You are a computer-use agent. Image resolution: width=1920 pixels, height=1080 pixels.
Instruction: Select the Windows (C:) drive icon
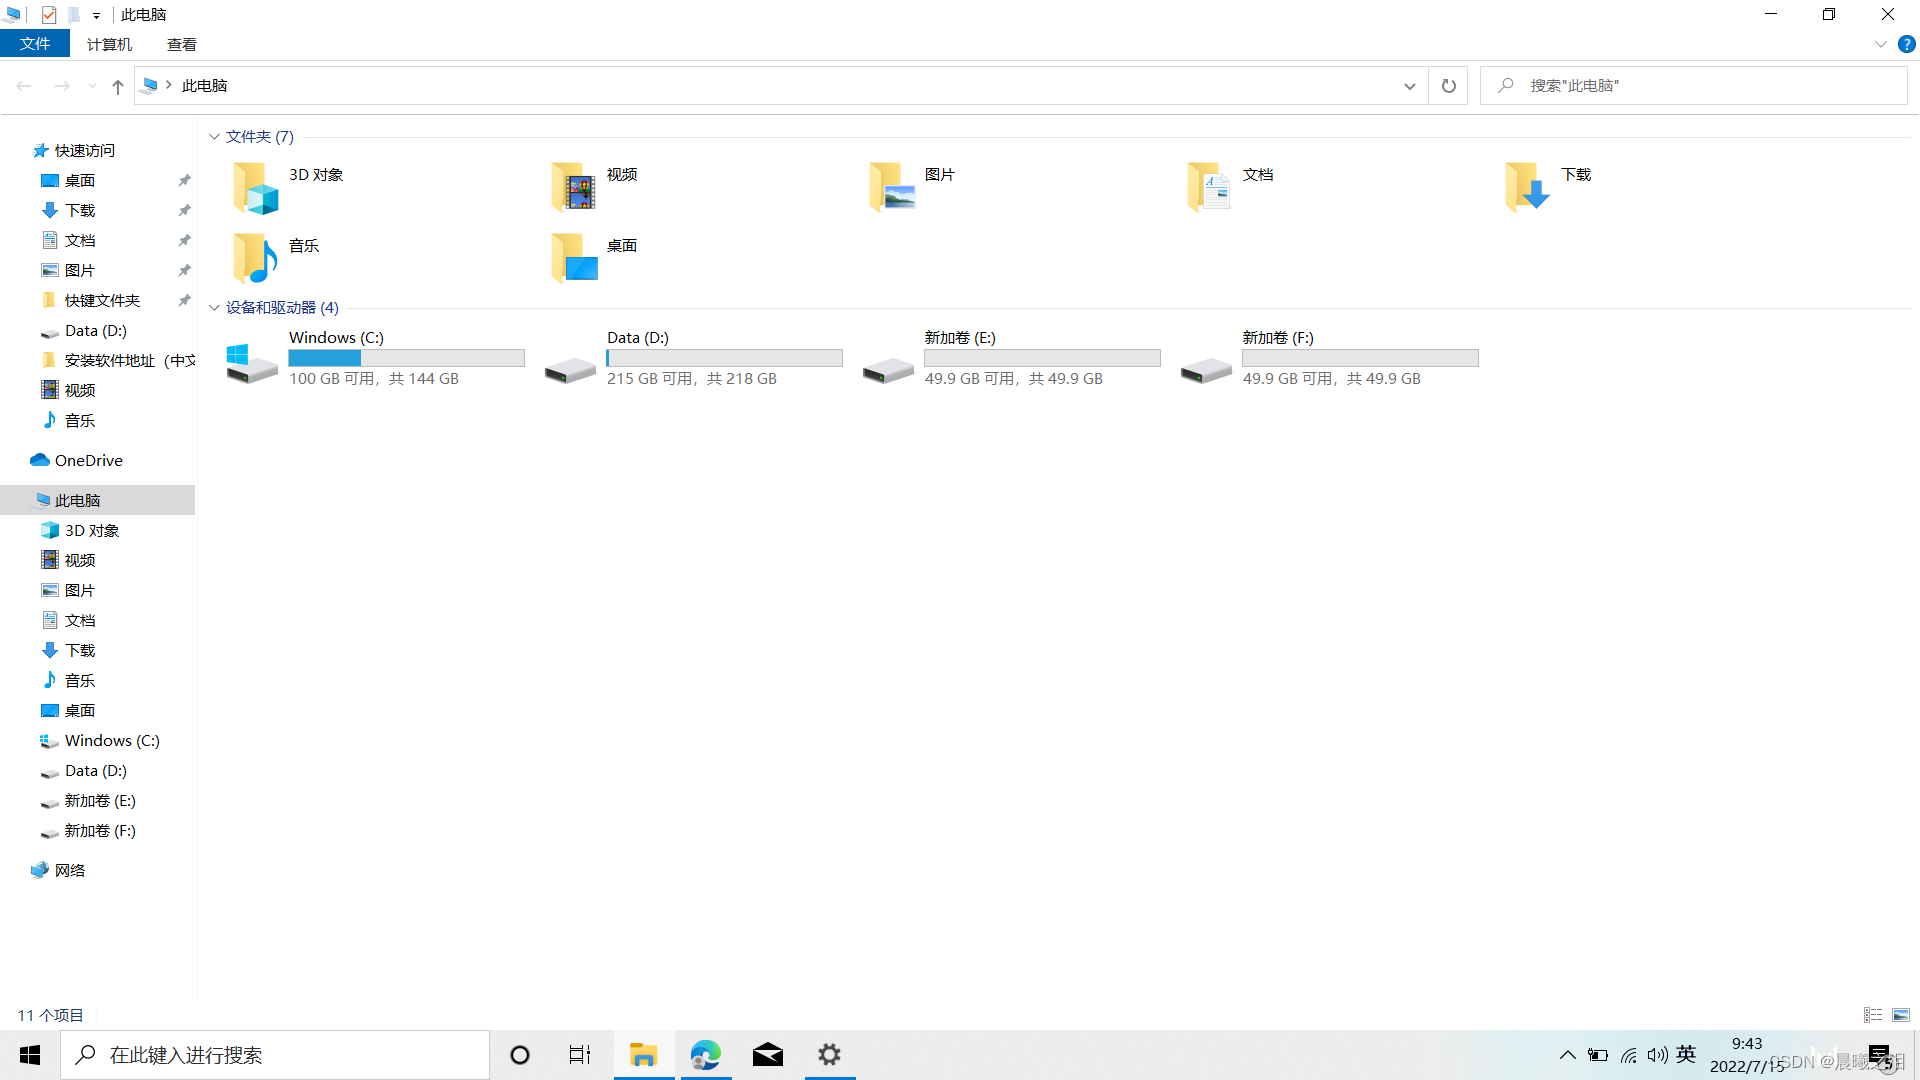pyautogui.click(x=252, y=362)
